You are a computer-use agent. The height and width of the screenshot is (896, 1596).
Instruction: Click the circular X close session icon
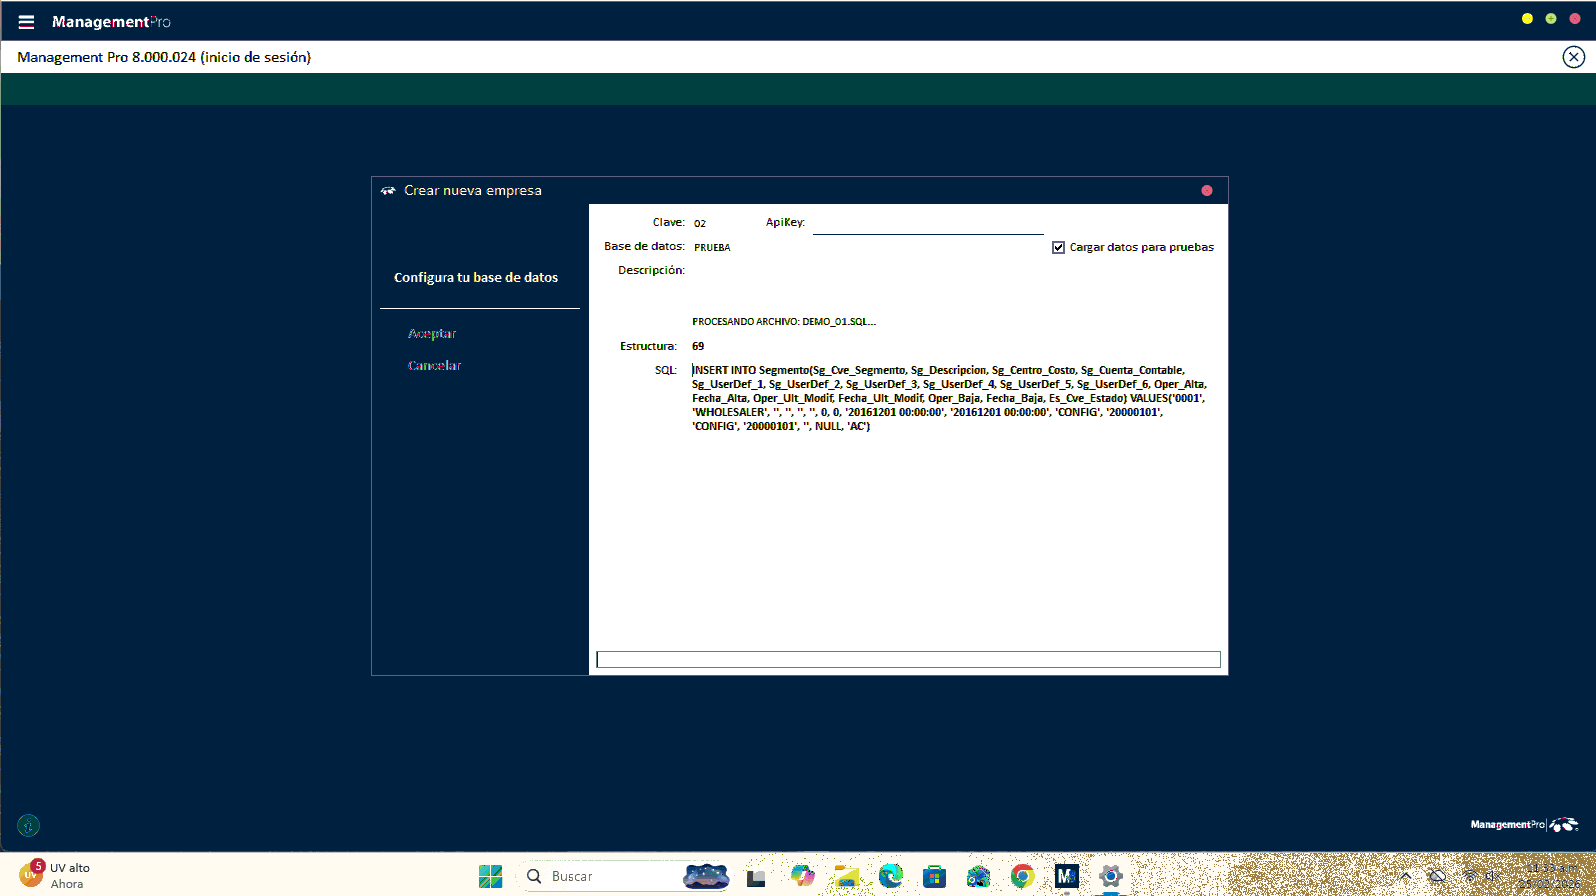point(1573,57)
